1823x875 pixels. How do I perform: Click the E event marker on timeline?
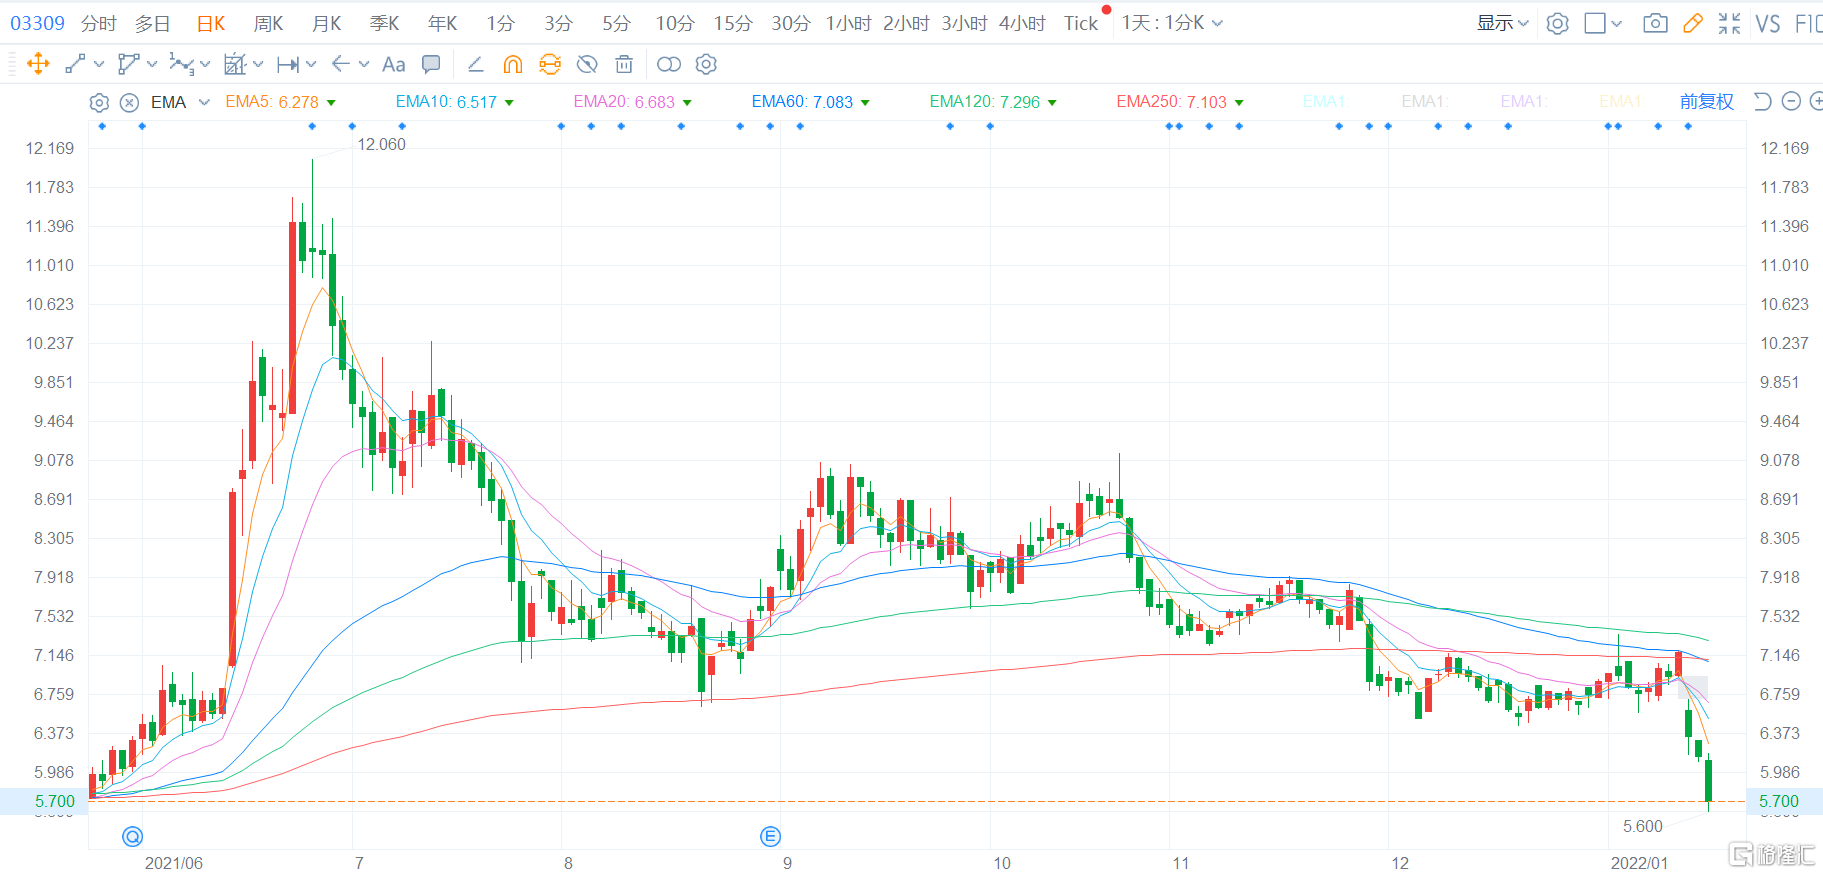[x=770, y=836]
